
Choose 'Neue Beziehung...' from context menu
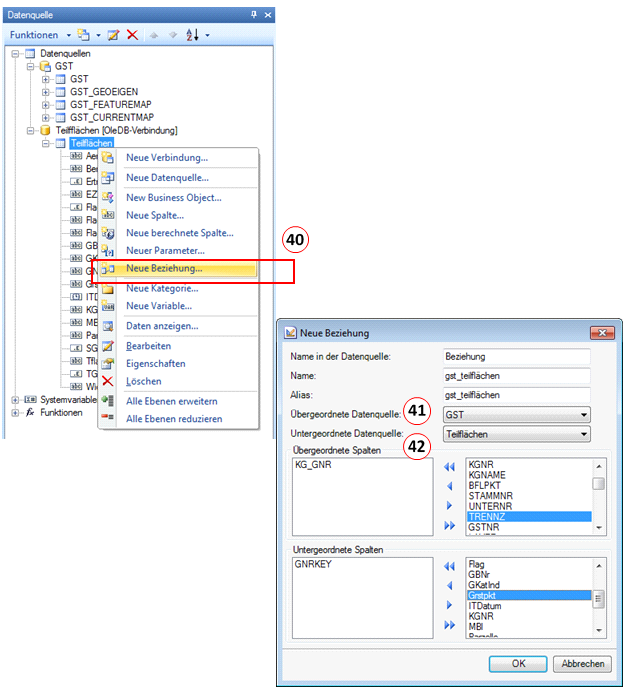[x=164, y=269]
